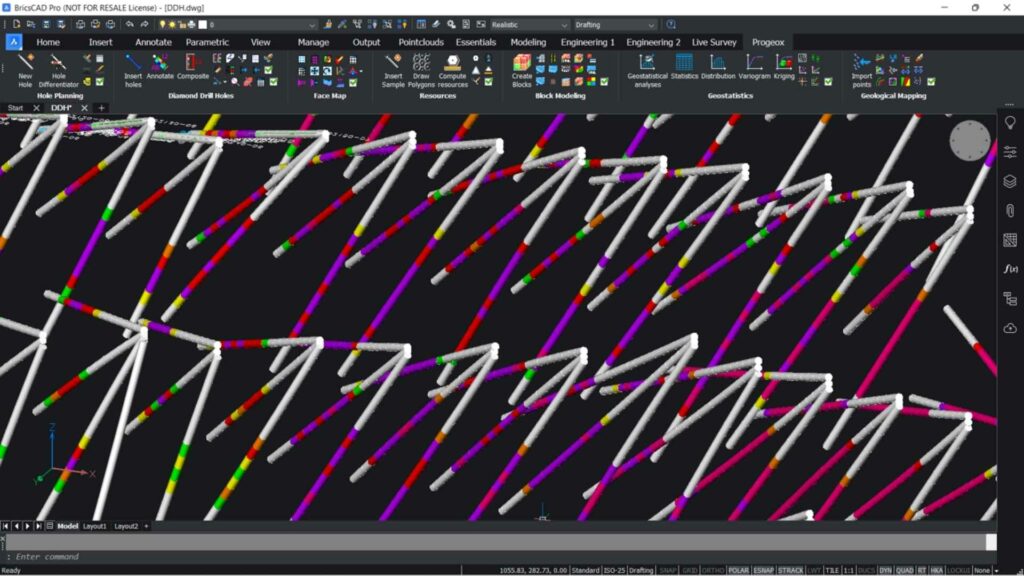This screenshot has width=1024, height=576.
Task: Toggle the Hole Planning green checkbox
Action: click(100, 82)
